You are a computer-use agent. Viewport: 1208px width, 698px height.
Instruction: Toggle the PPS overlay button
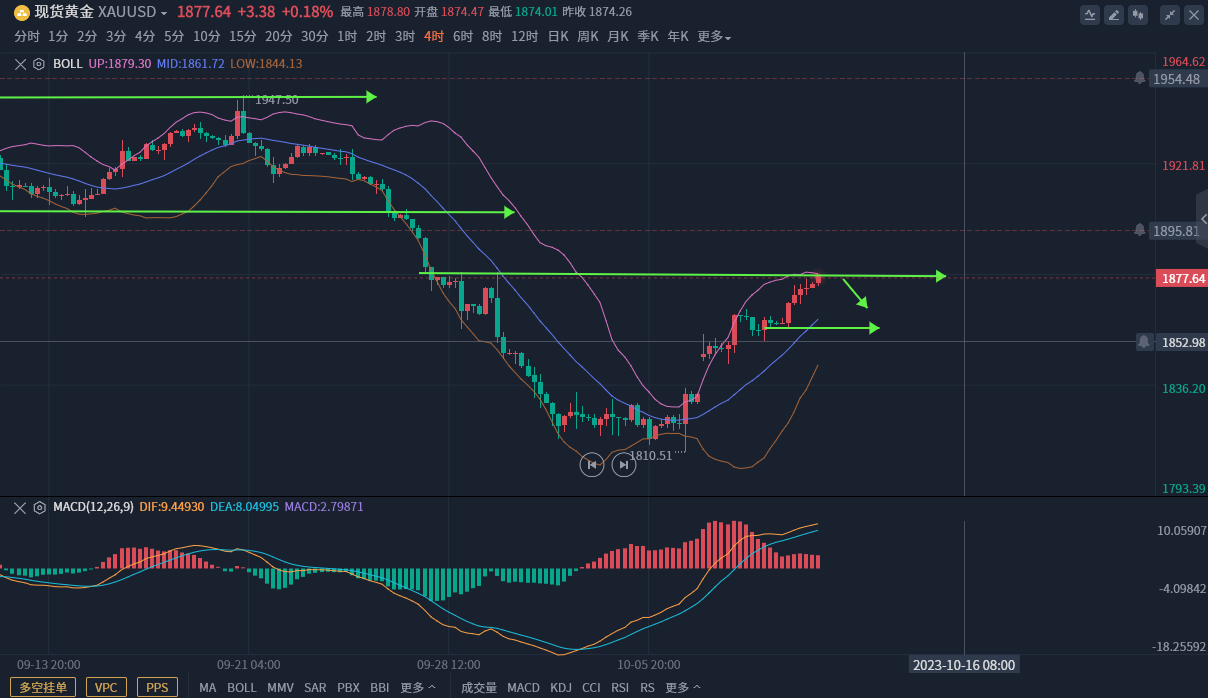pos(157,688)
